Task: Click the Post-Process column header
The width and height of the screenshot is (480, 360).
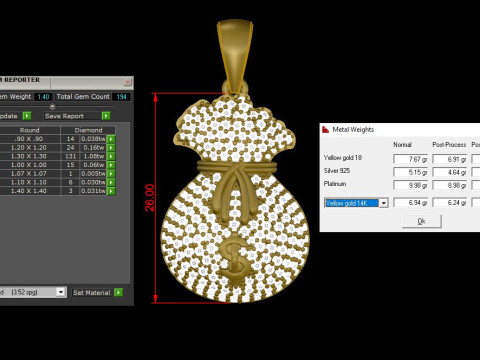Action: [449, 145]
